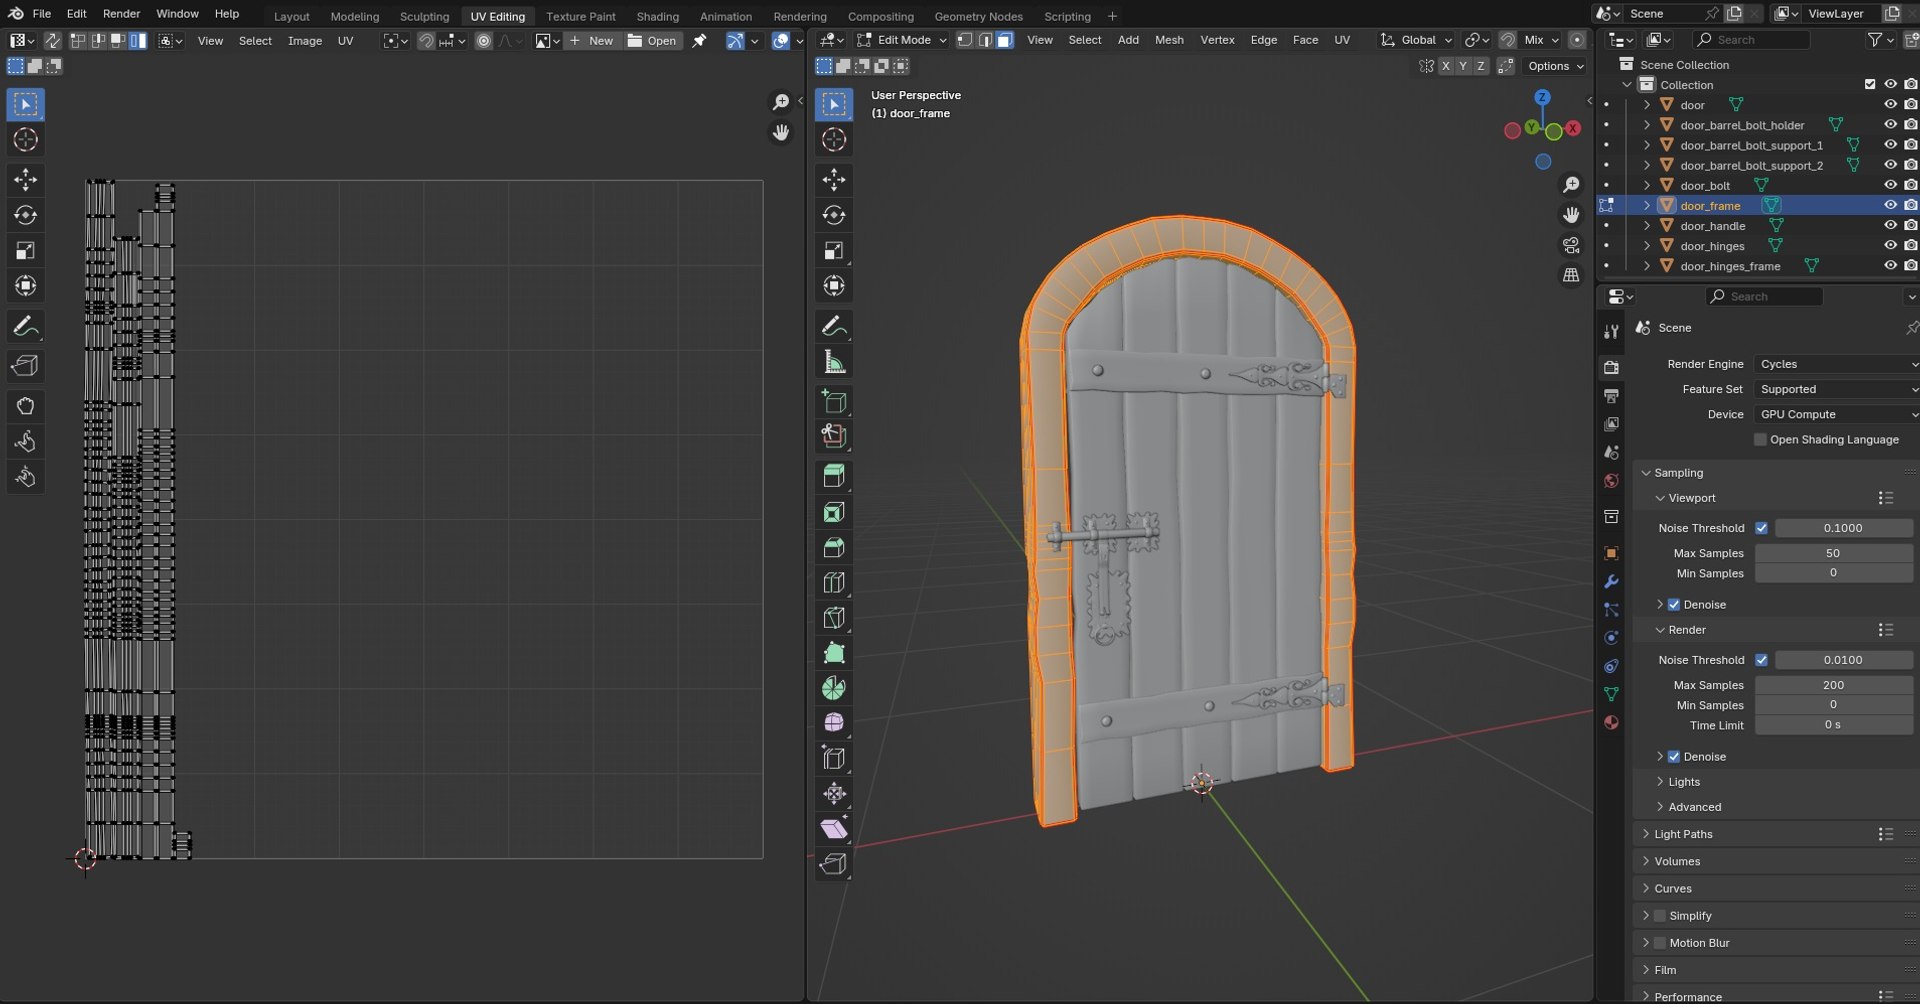
Task: Adjust Viewport Max Samples value field
Action: [1833, 553]
